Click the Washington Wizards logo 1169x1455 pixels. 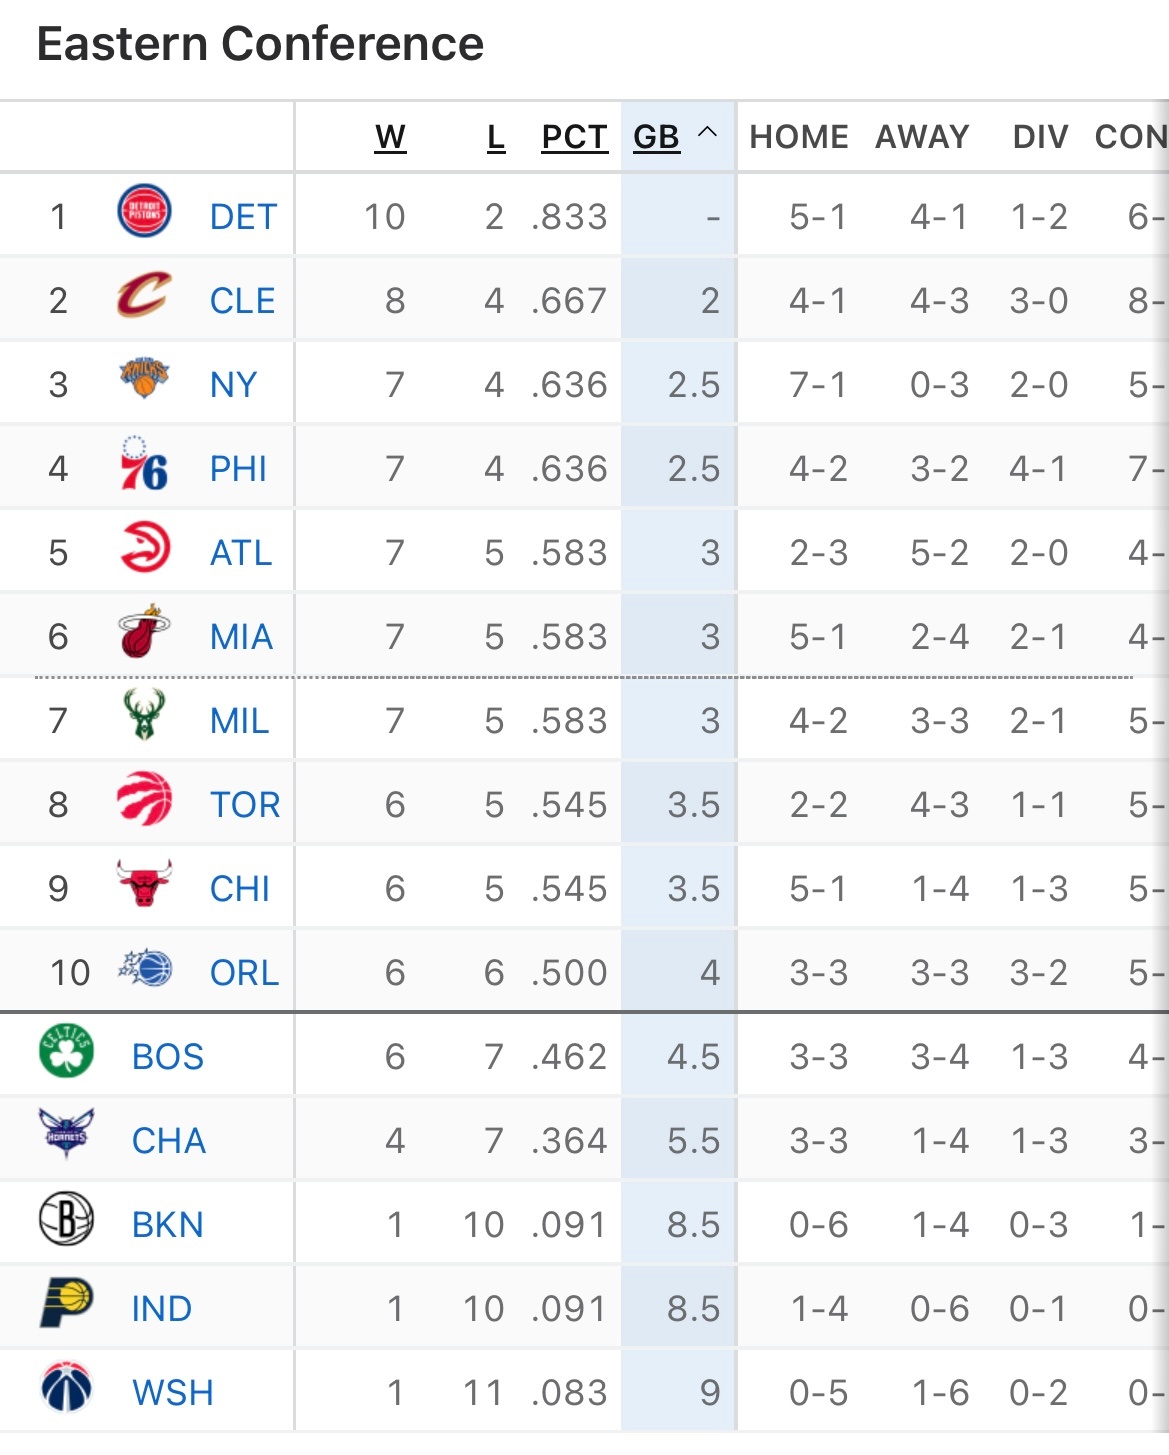[66, 1387]
